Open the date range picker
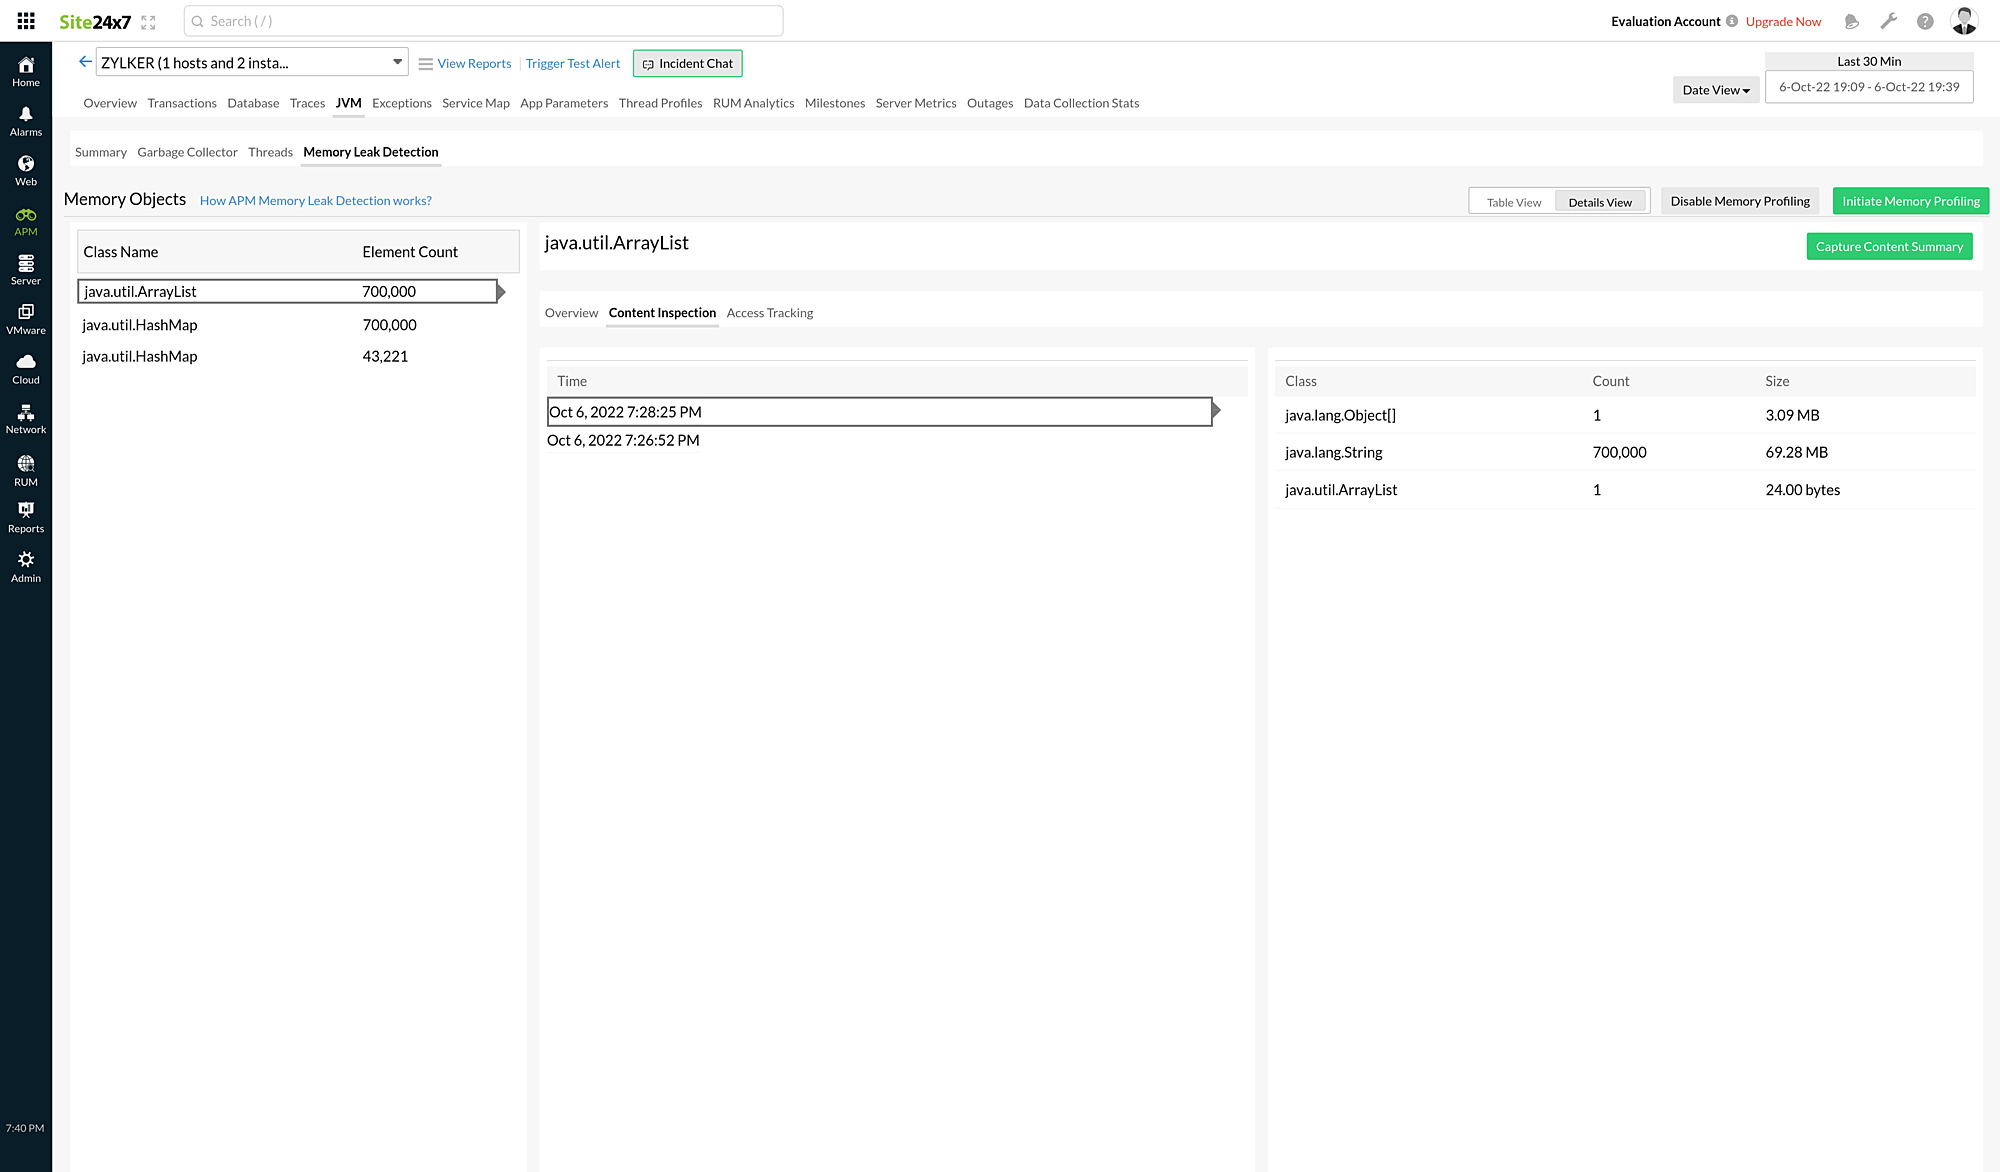Screen dimensions: 2000x1172 click(1869, 87)
